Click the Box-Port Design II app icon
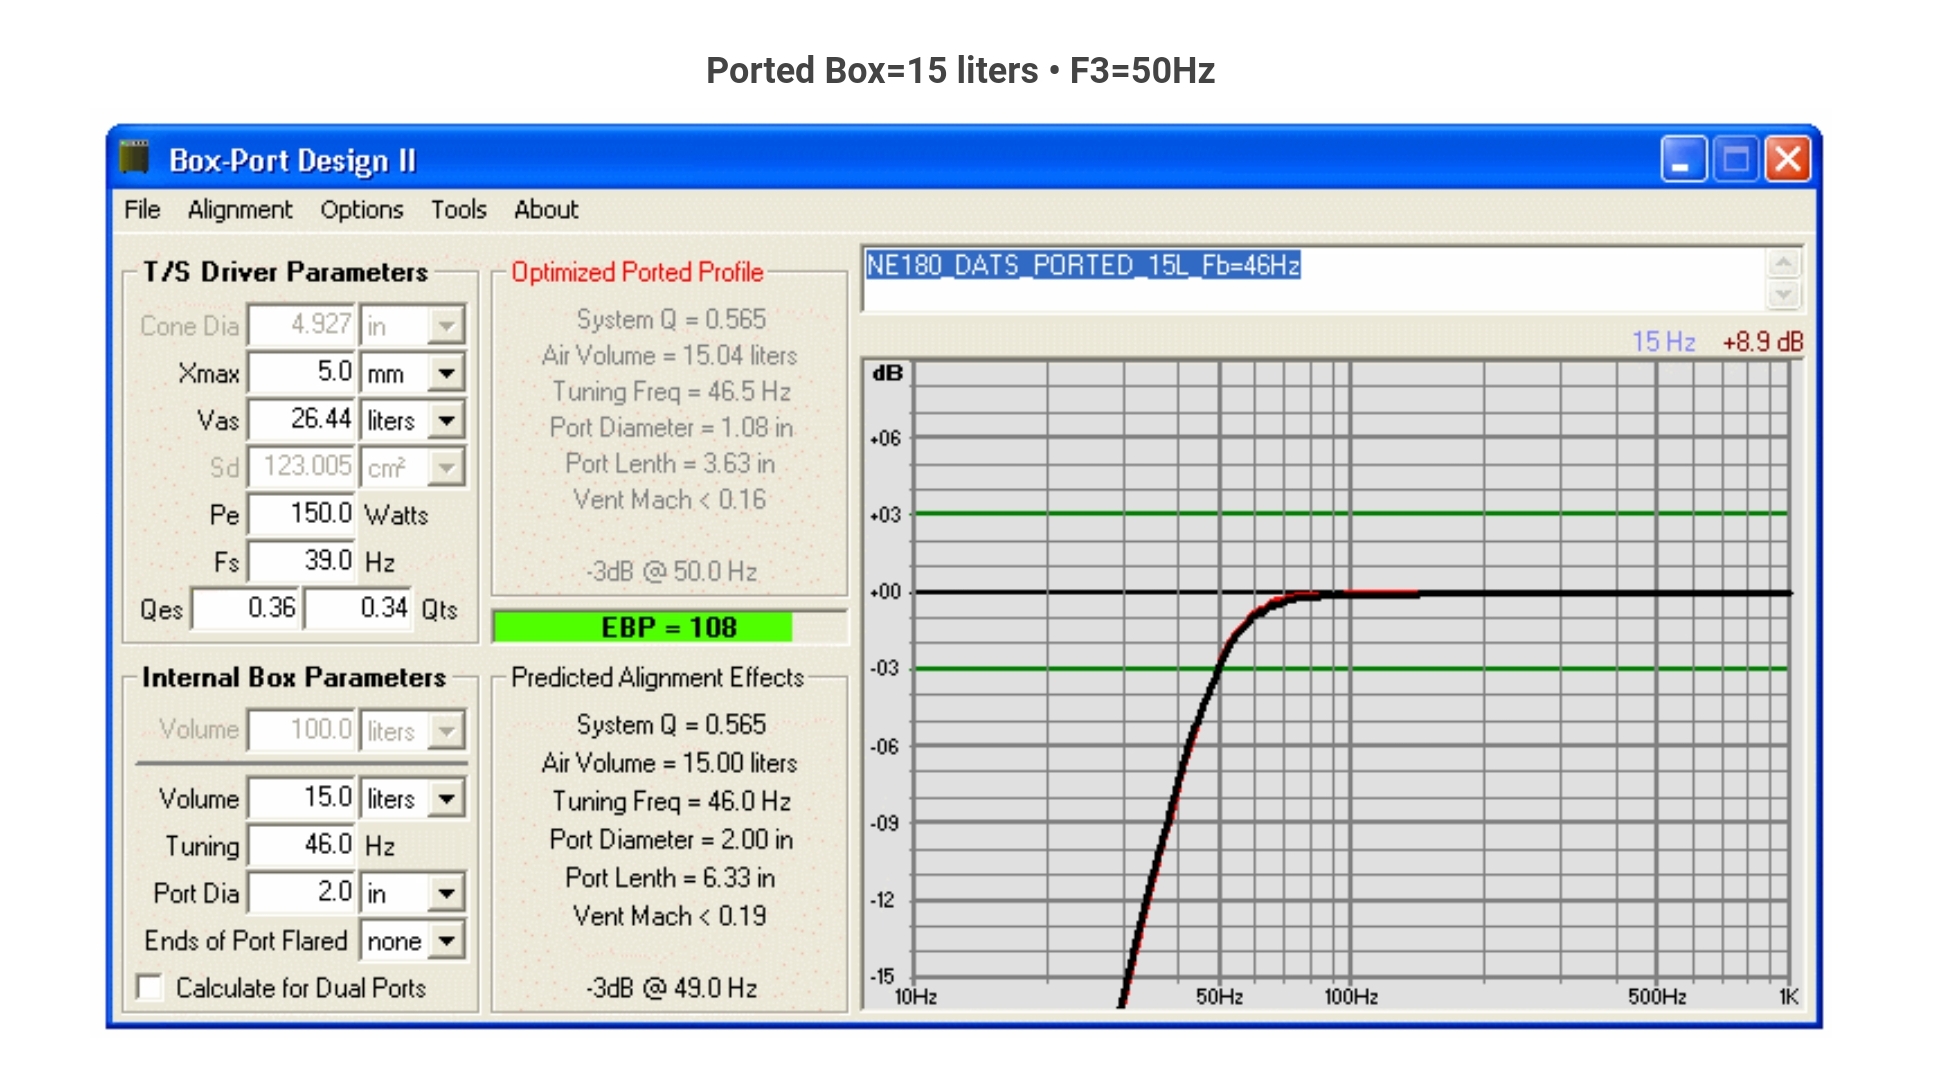This screenshot has height=1087, width=1949. click(135, 157)
